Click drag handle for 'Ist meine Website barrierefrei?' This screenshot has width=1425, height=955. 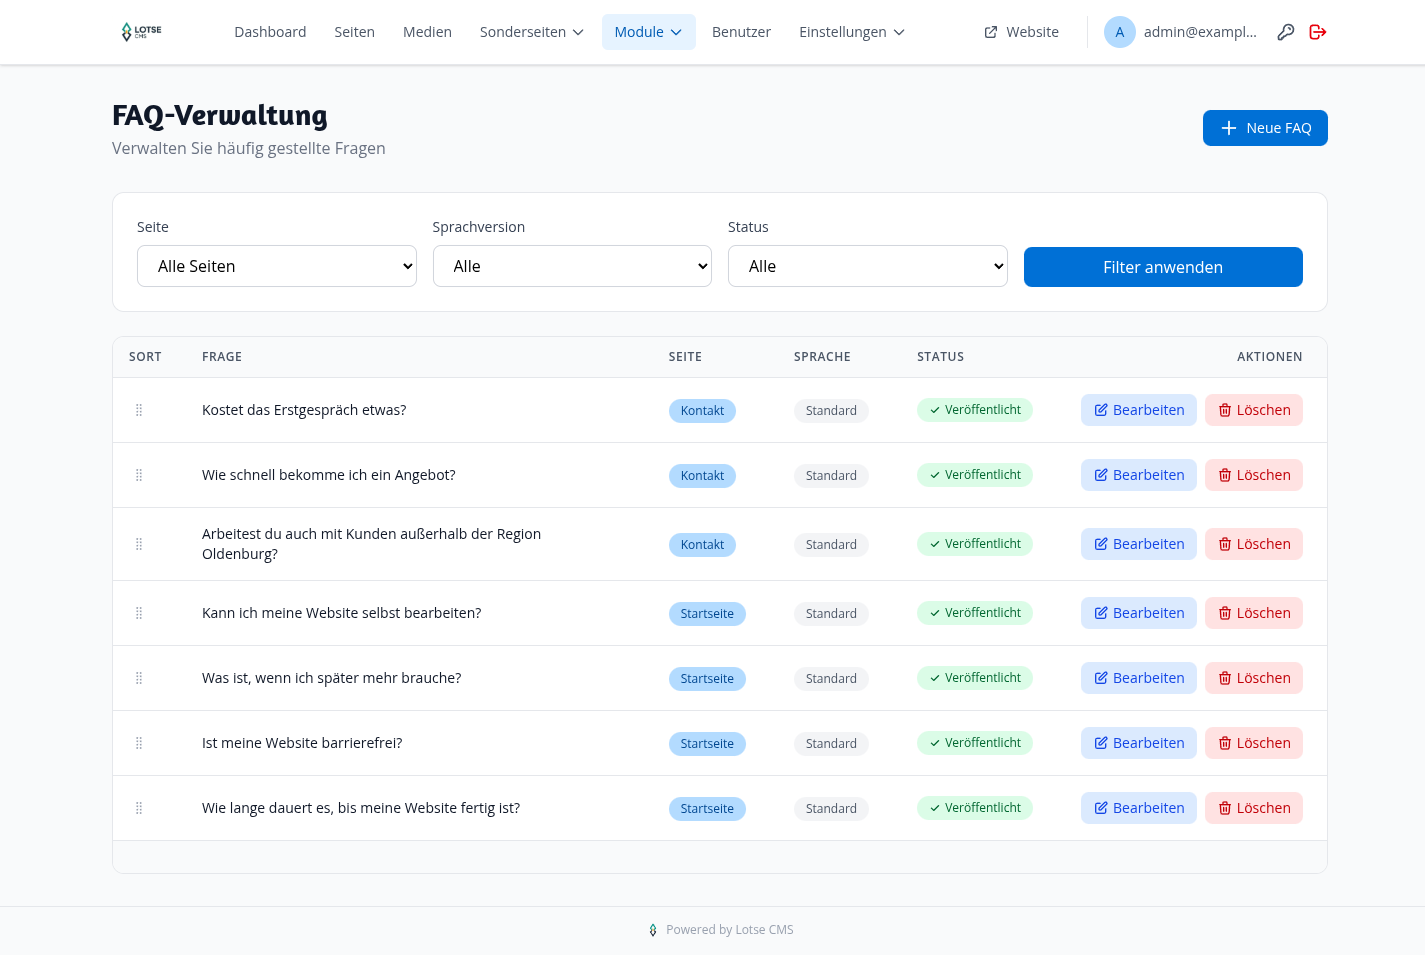[139, 743]
